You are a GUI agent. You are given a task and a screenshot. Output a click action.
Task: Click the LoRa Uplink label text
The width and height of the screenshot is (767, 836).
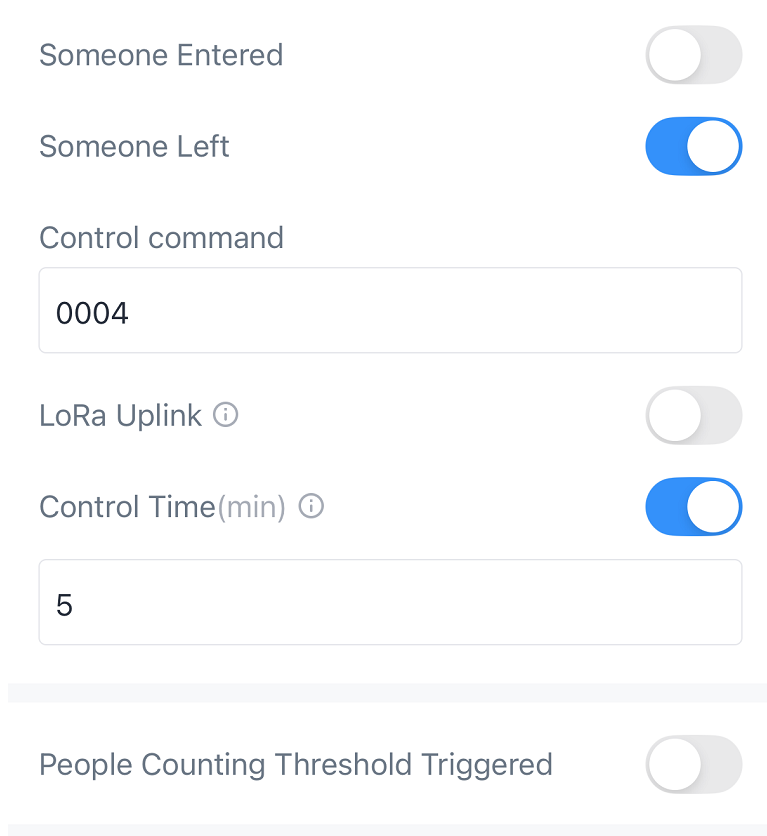coord(120,416)
